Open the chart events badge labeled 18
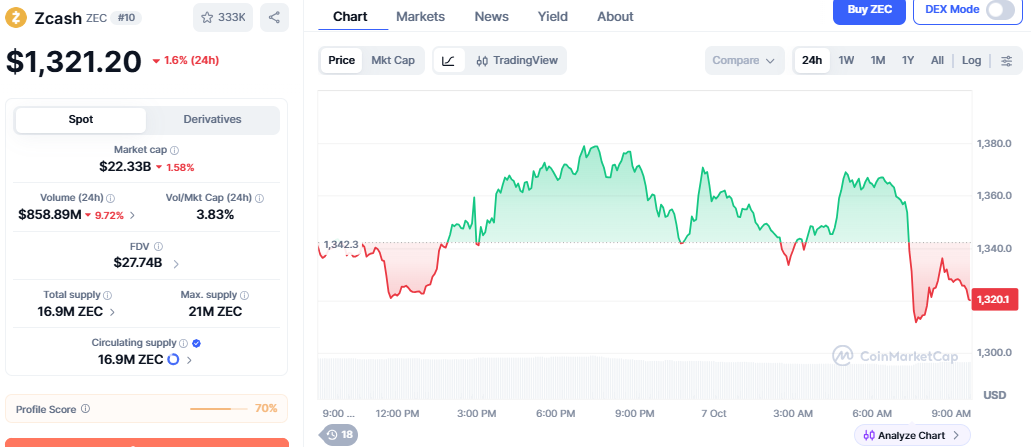 pos(339,435)
